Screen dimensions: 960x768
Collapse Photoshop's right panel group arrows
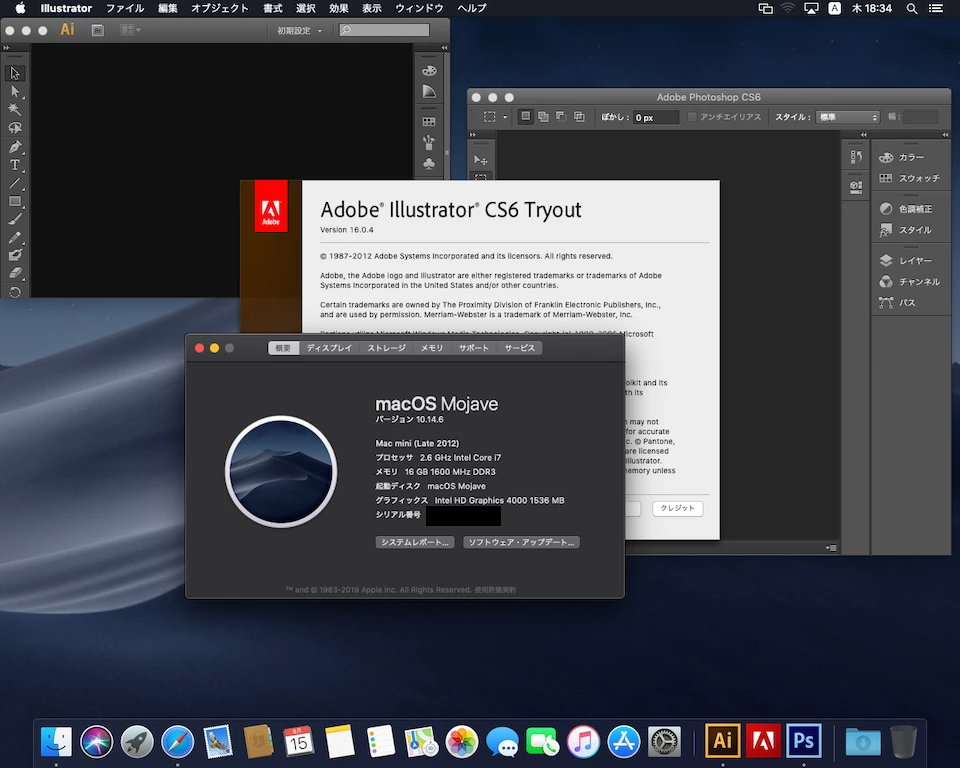click(945, 135)
